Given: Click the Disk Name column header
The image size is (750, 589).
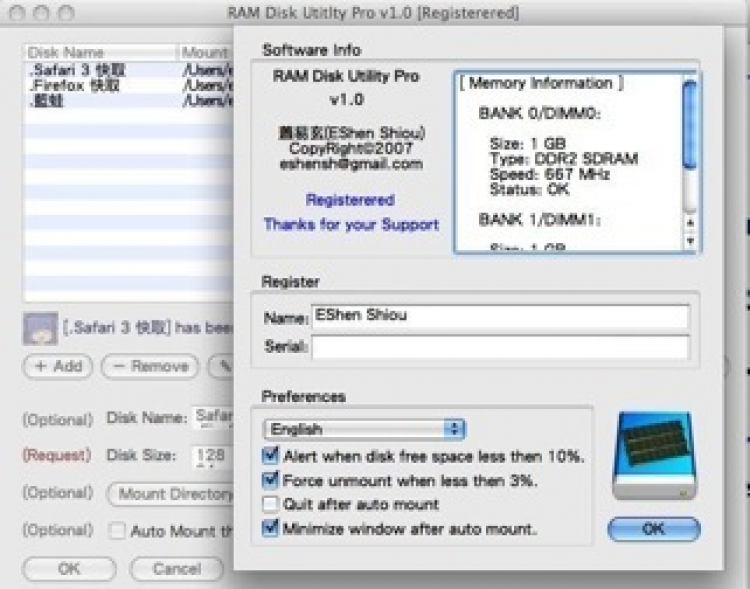Looking at the screenshot, I should click(x=101, y=53).
